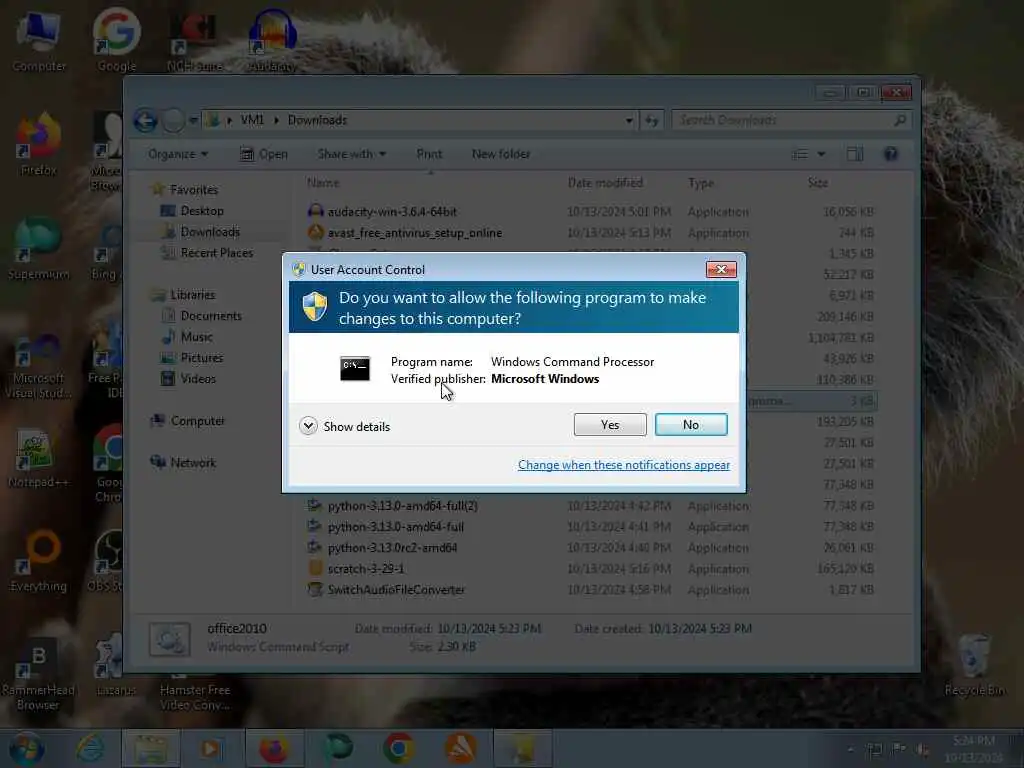Click the Windows Start orb
Viewport: 1024px width, 768px height.
pyautogui.click(x=27, y=749)
